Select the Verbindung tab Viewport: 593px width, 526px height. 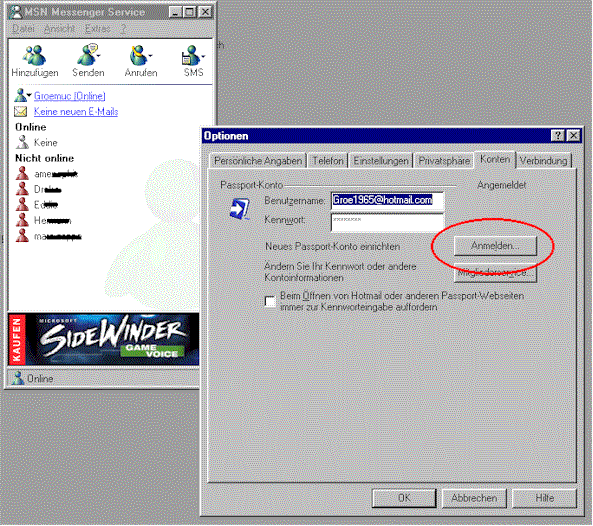coord(543,161)
